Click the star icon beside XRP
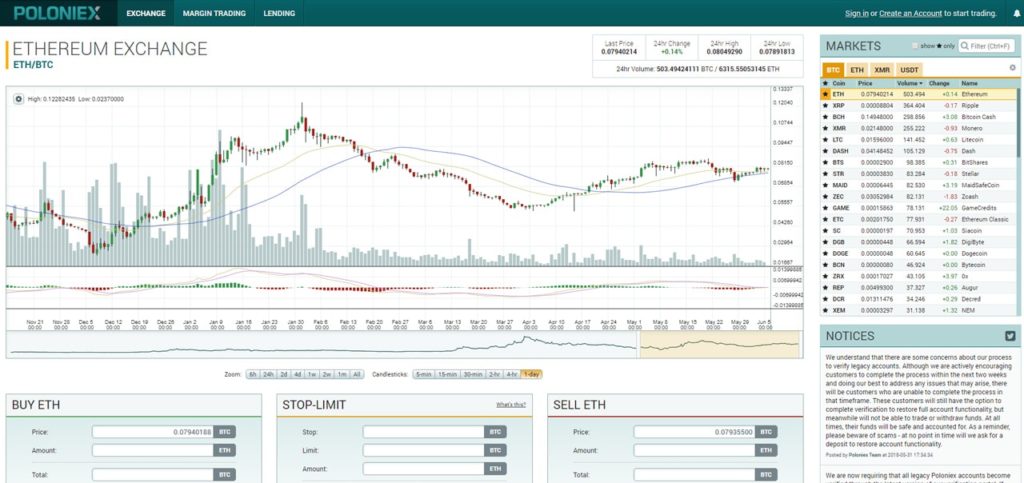The image size is (1024, 483). pyautogui.click(x=825, y=105)
